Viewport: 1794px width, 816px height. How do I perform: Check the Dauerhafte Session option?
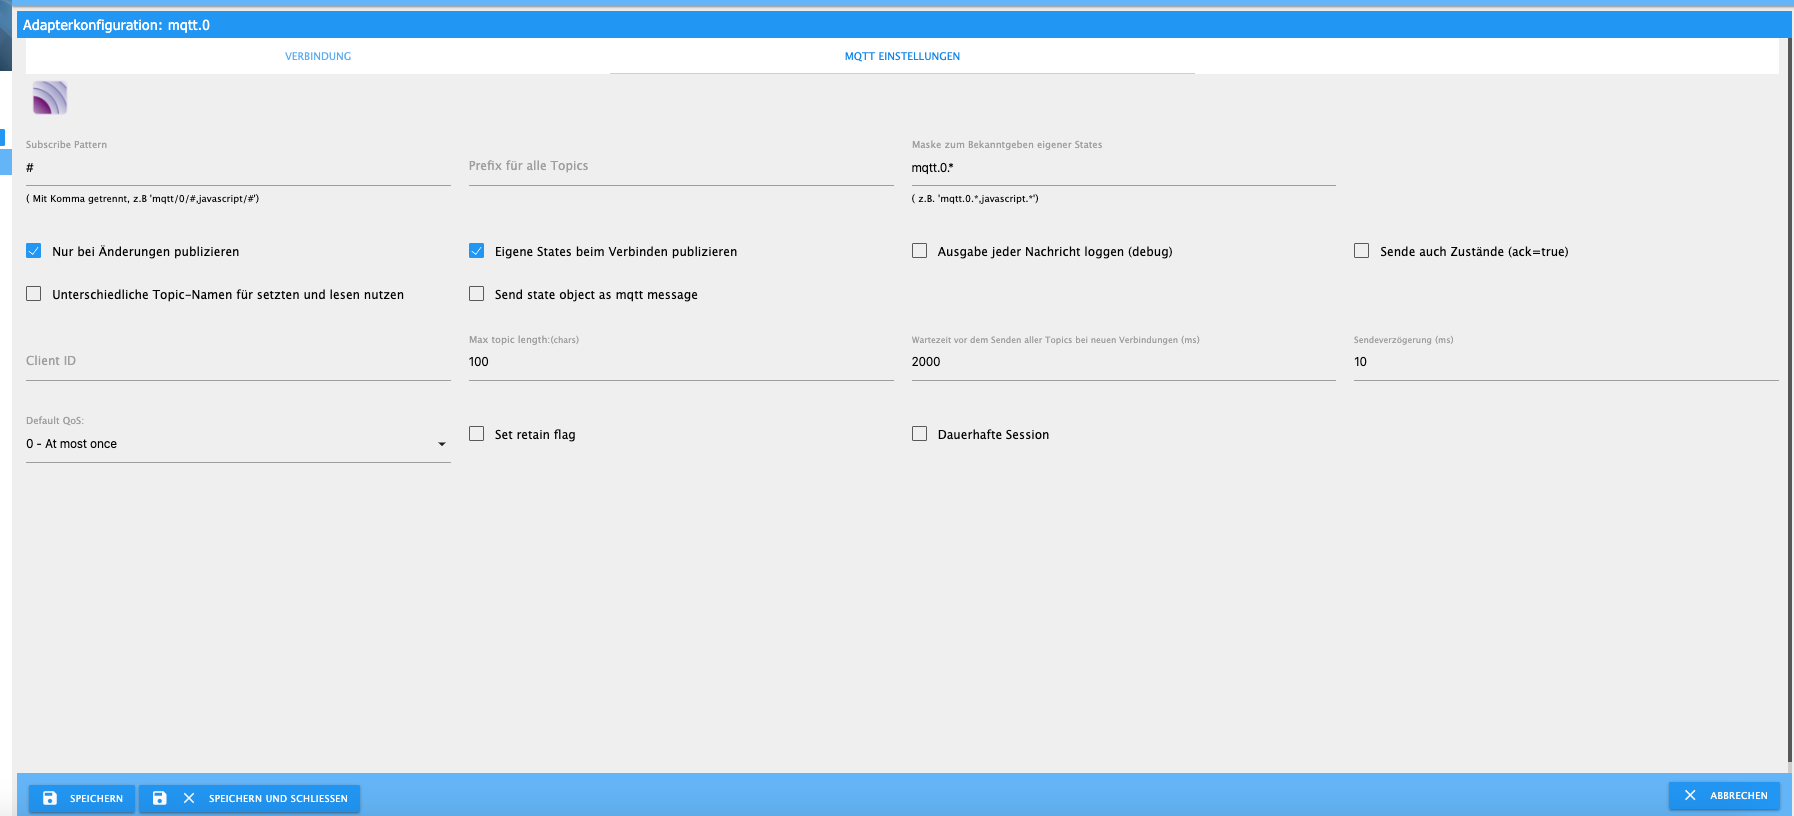click(x=920, y=434)
